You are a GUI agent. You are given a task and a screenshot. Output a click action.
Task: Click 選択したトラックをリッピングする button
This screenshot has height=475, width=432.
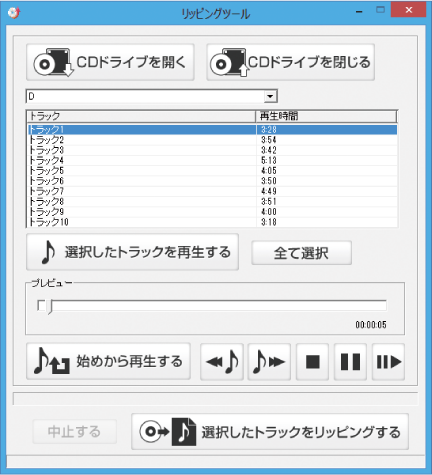point(270,432)
